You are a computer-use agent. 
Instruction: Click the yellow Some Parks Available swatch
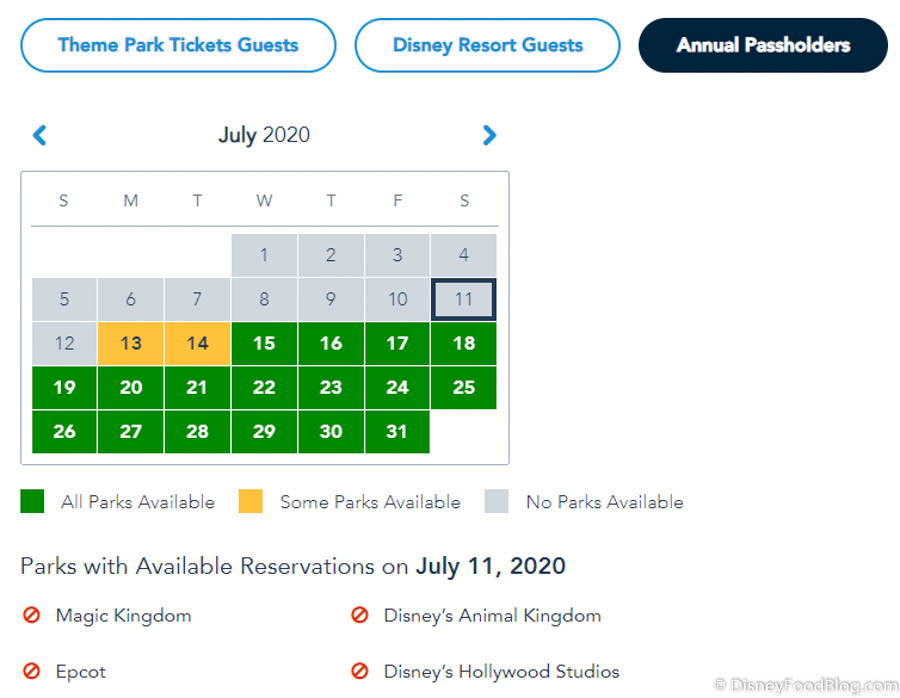(251, 501)
